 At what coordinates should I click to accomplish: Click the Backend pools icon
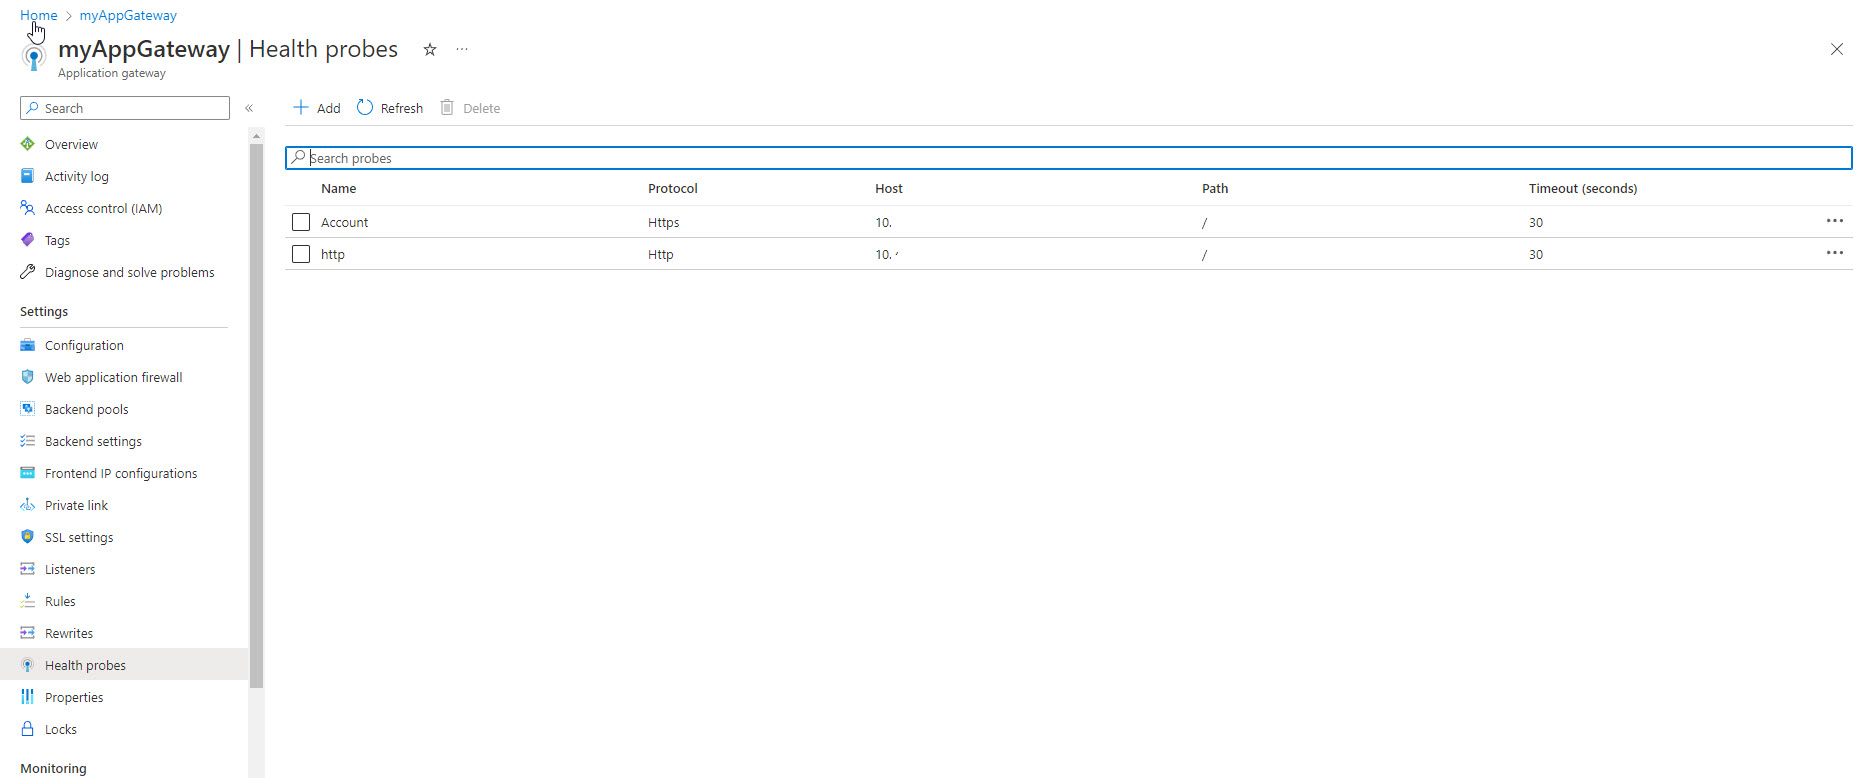tap(28, 409)
